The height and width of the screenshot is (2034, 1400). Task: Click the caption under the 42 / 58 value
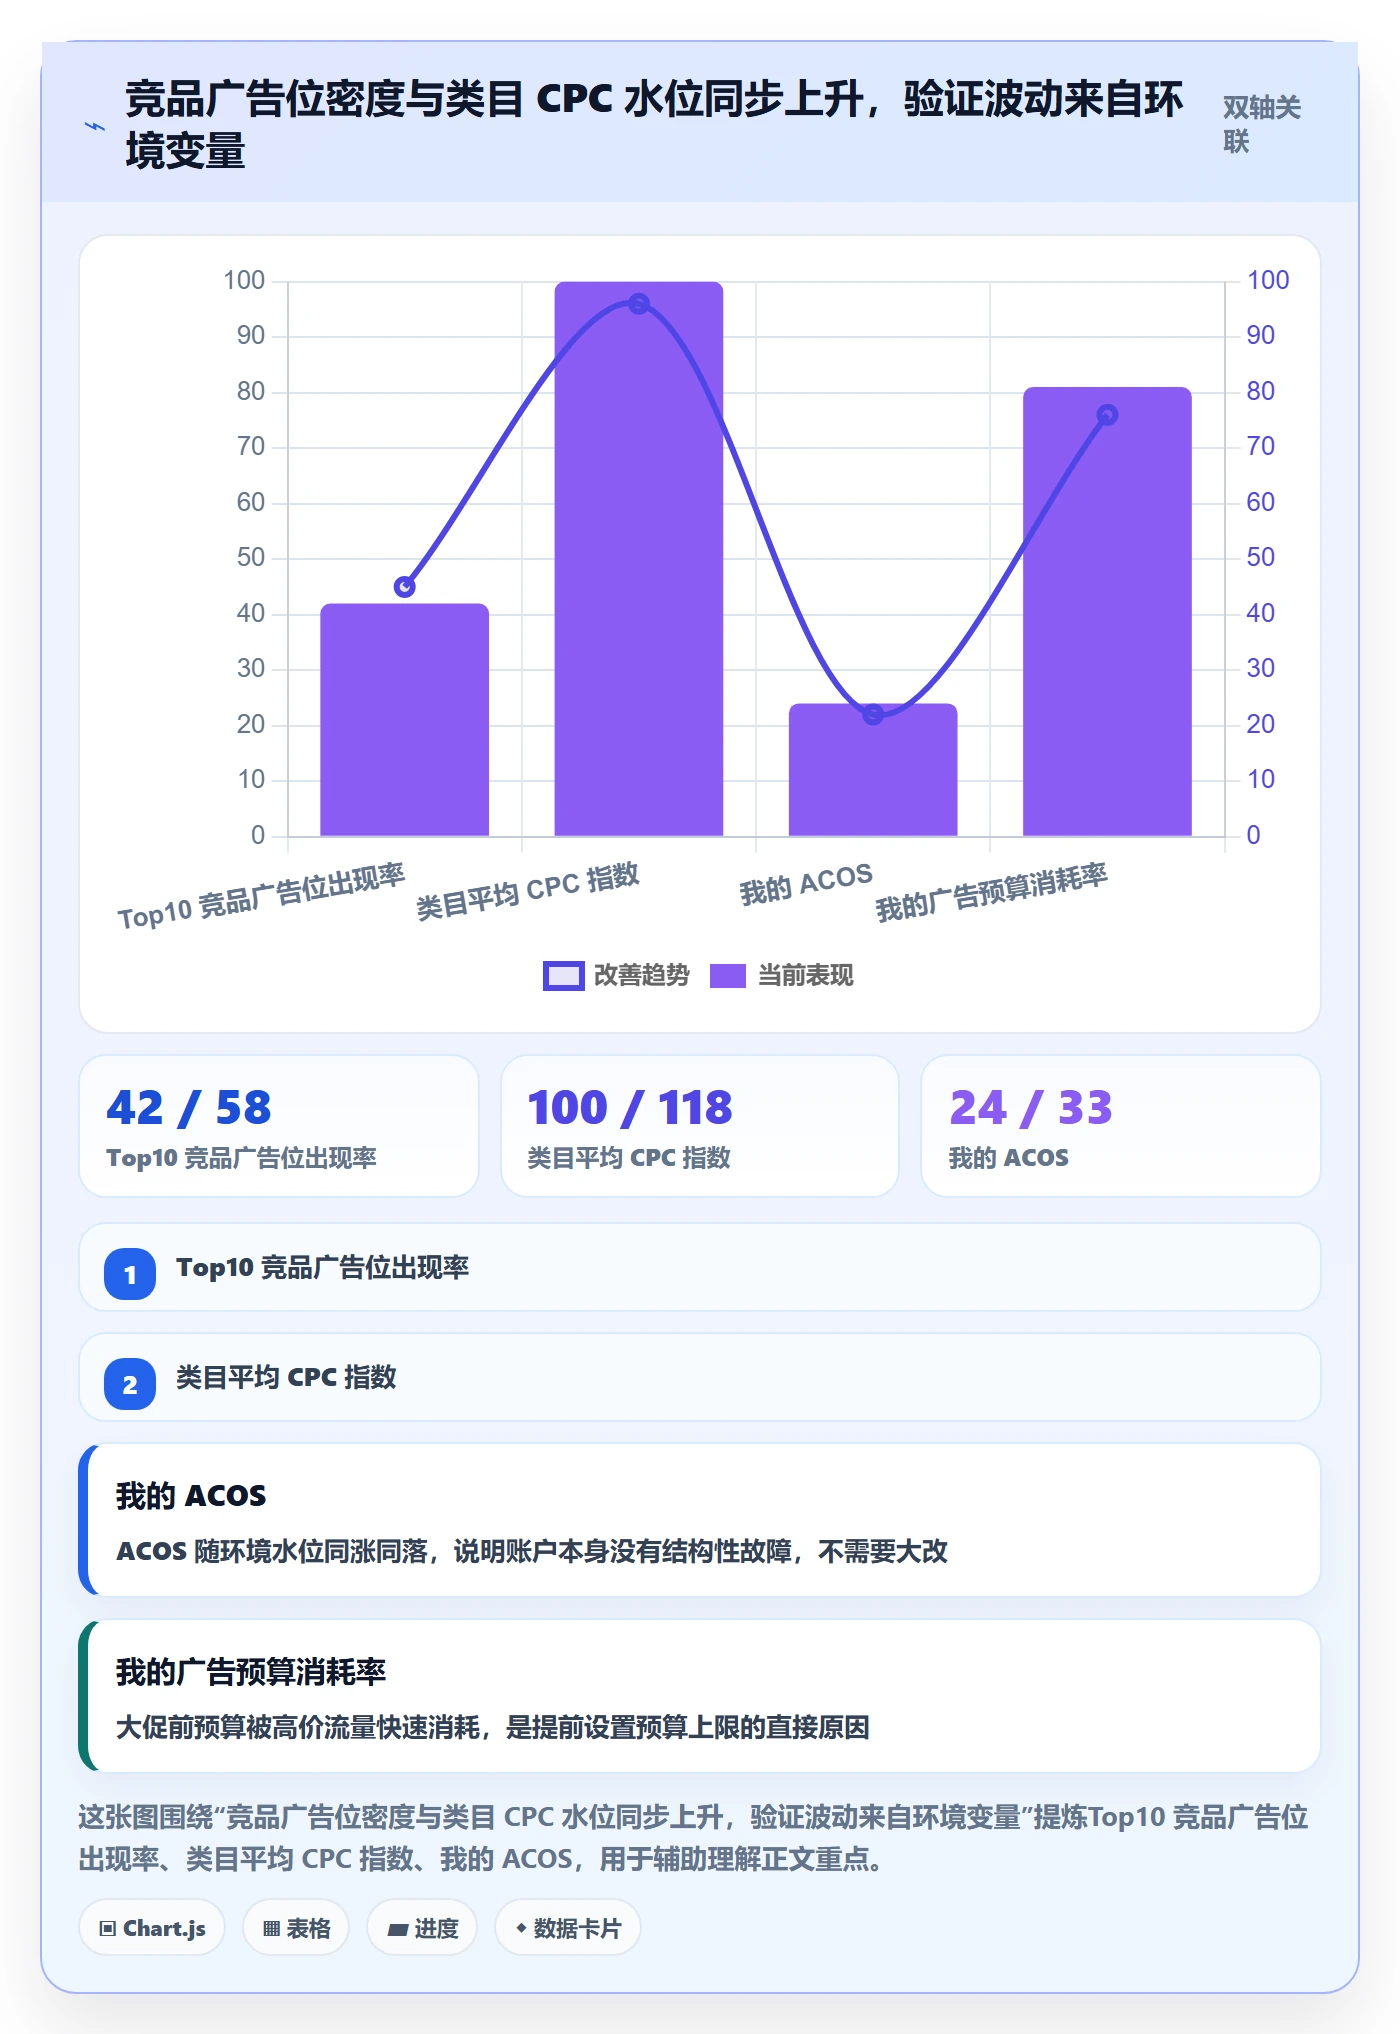click(x=241, y=1158)
